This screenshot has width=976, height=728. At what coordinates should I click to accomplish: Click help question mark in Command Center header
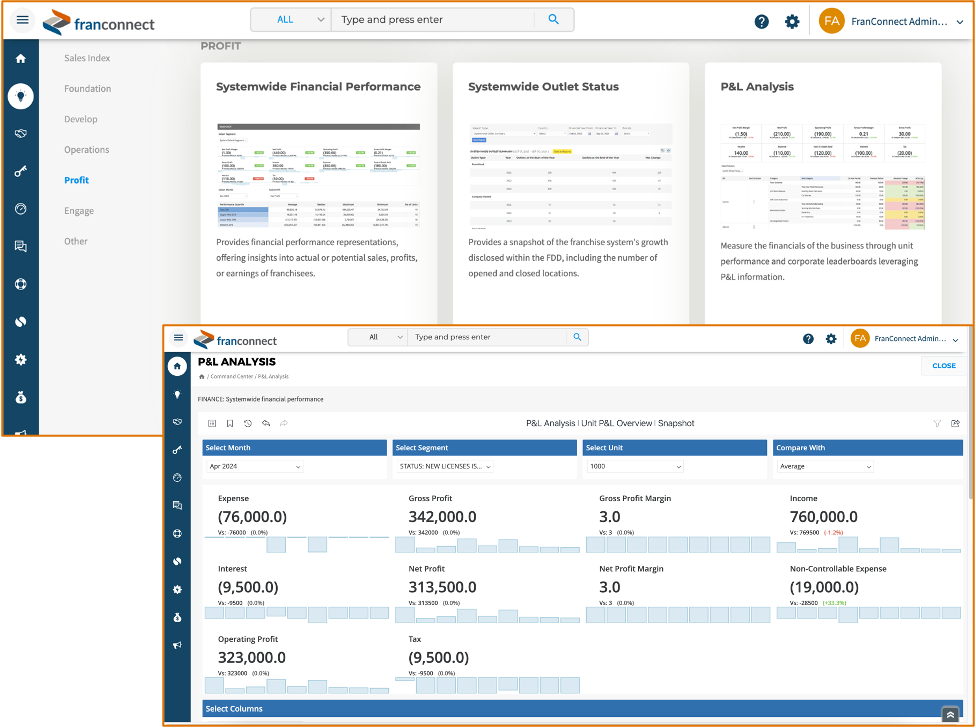[x=762, y=22]
